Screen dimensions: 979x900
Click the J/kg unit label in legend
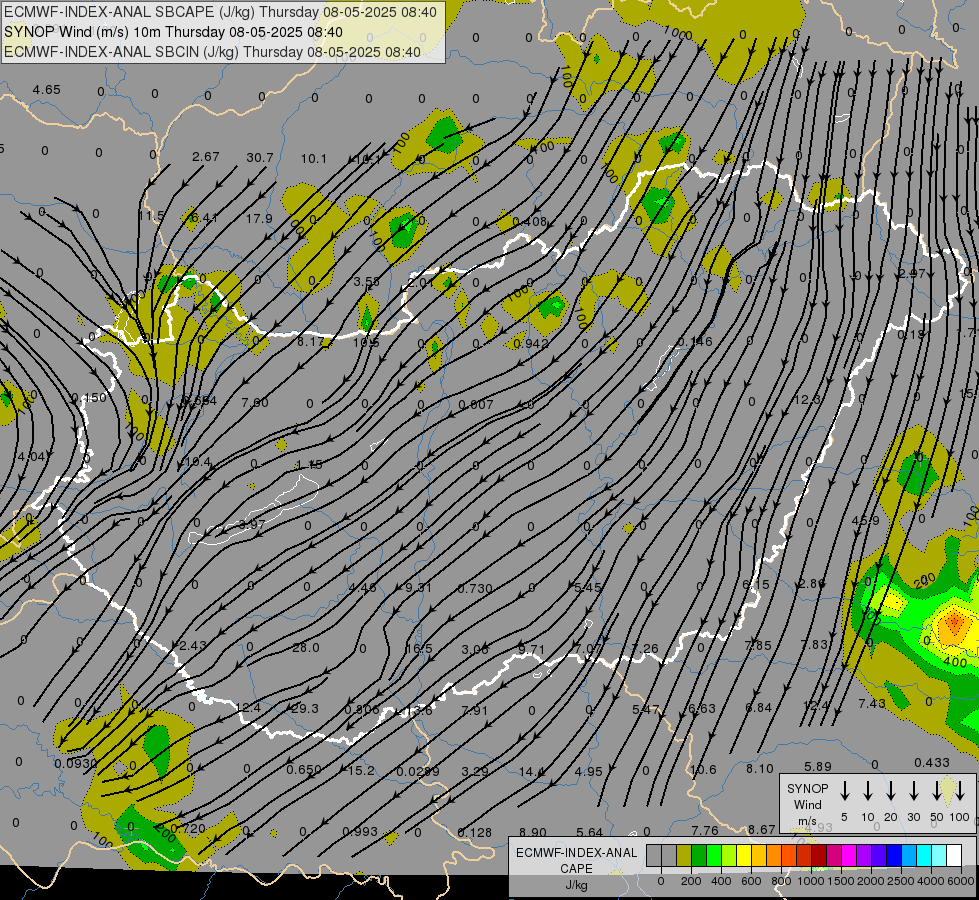pyautogui.click(x=576, y=885)
